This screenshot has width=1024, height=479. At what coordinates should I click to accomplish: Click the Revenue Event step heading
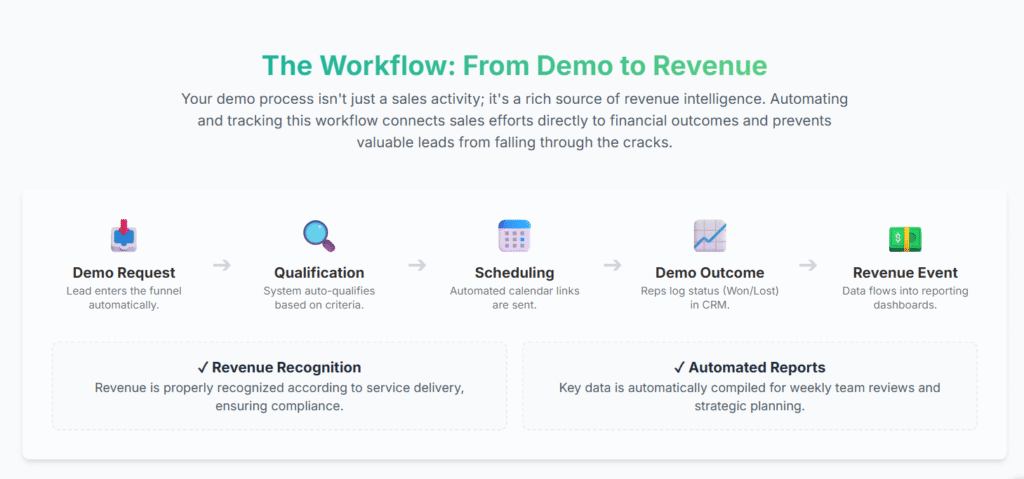(x=905, y=273)
